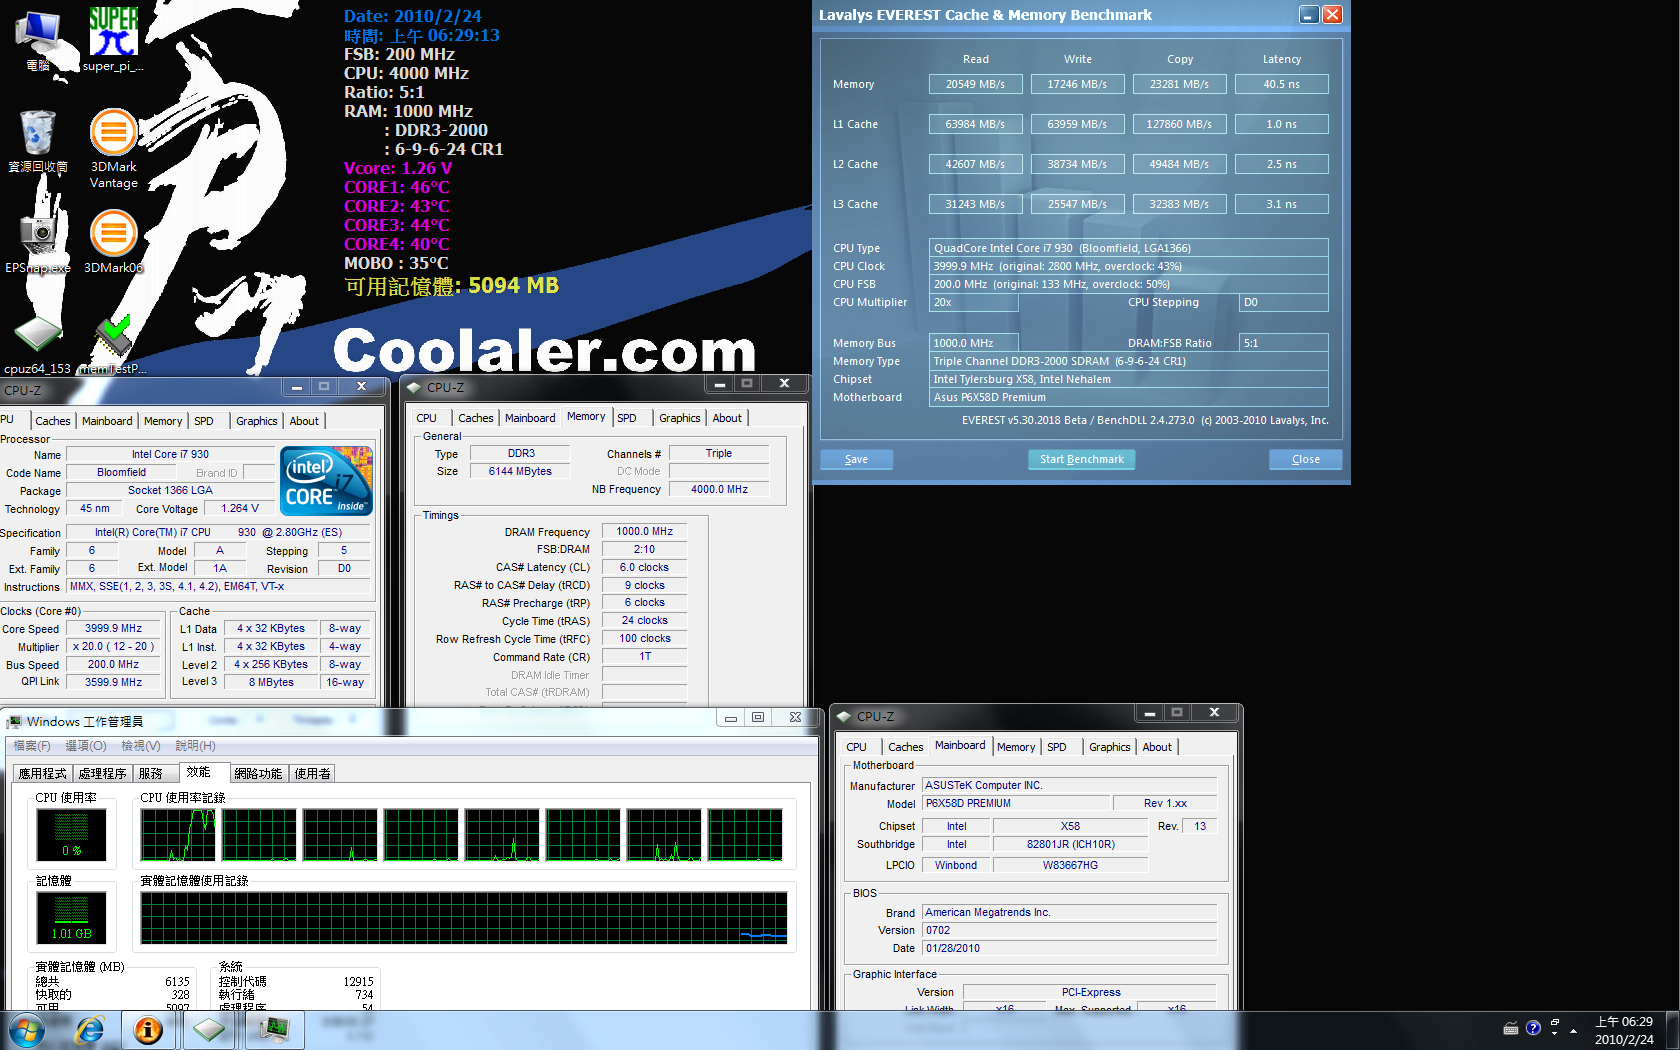Viewport: 1680px width, 1050px height.
Task: Select the About tab in the Mainboard CPU-Z window
Action: [x=1157, y=747]
